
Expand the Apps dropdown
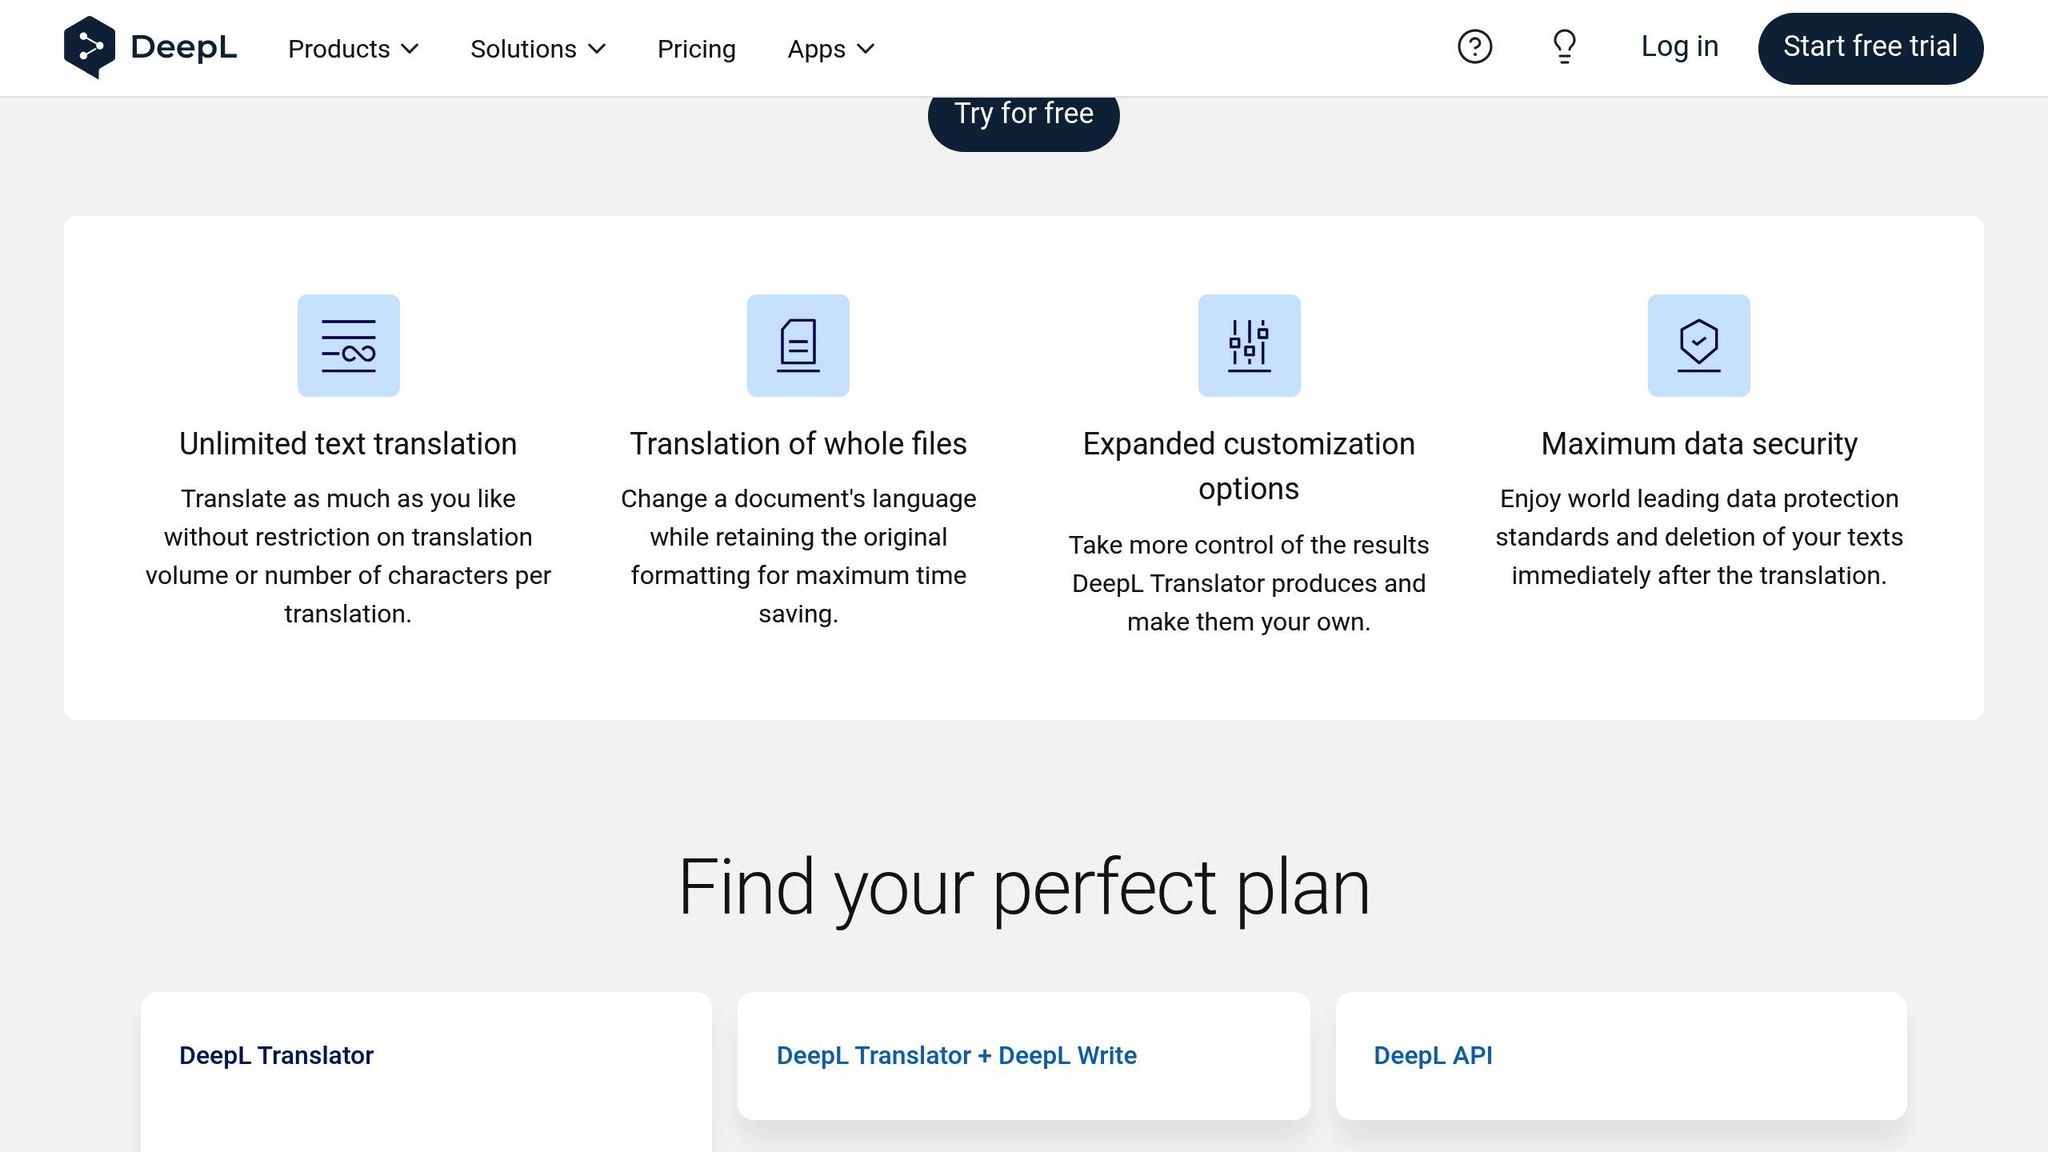(830, 48)
